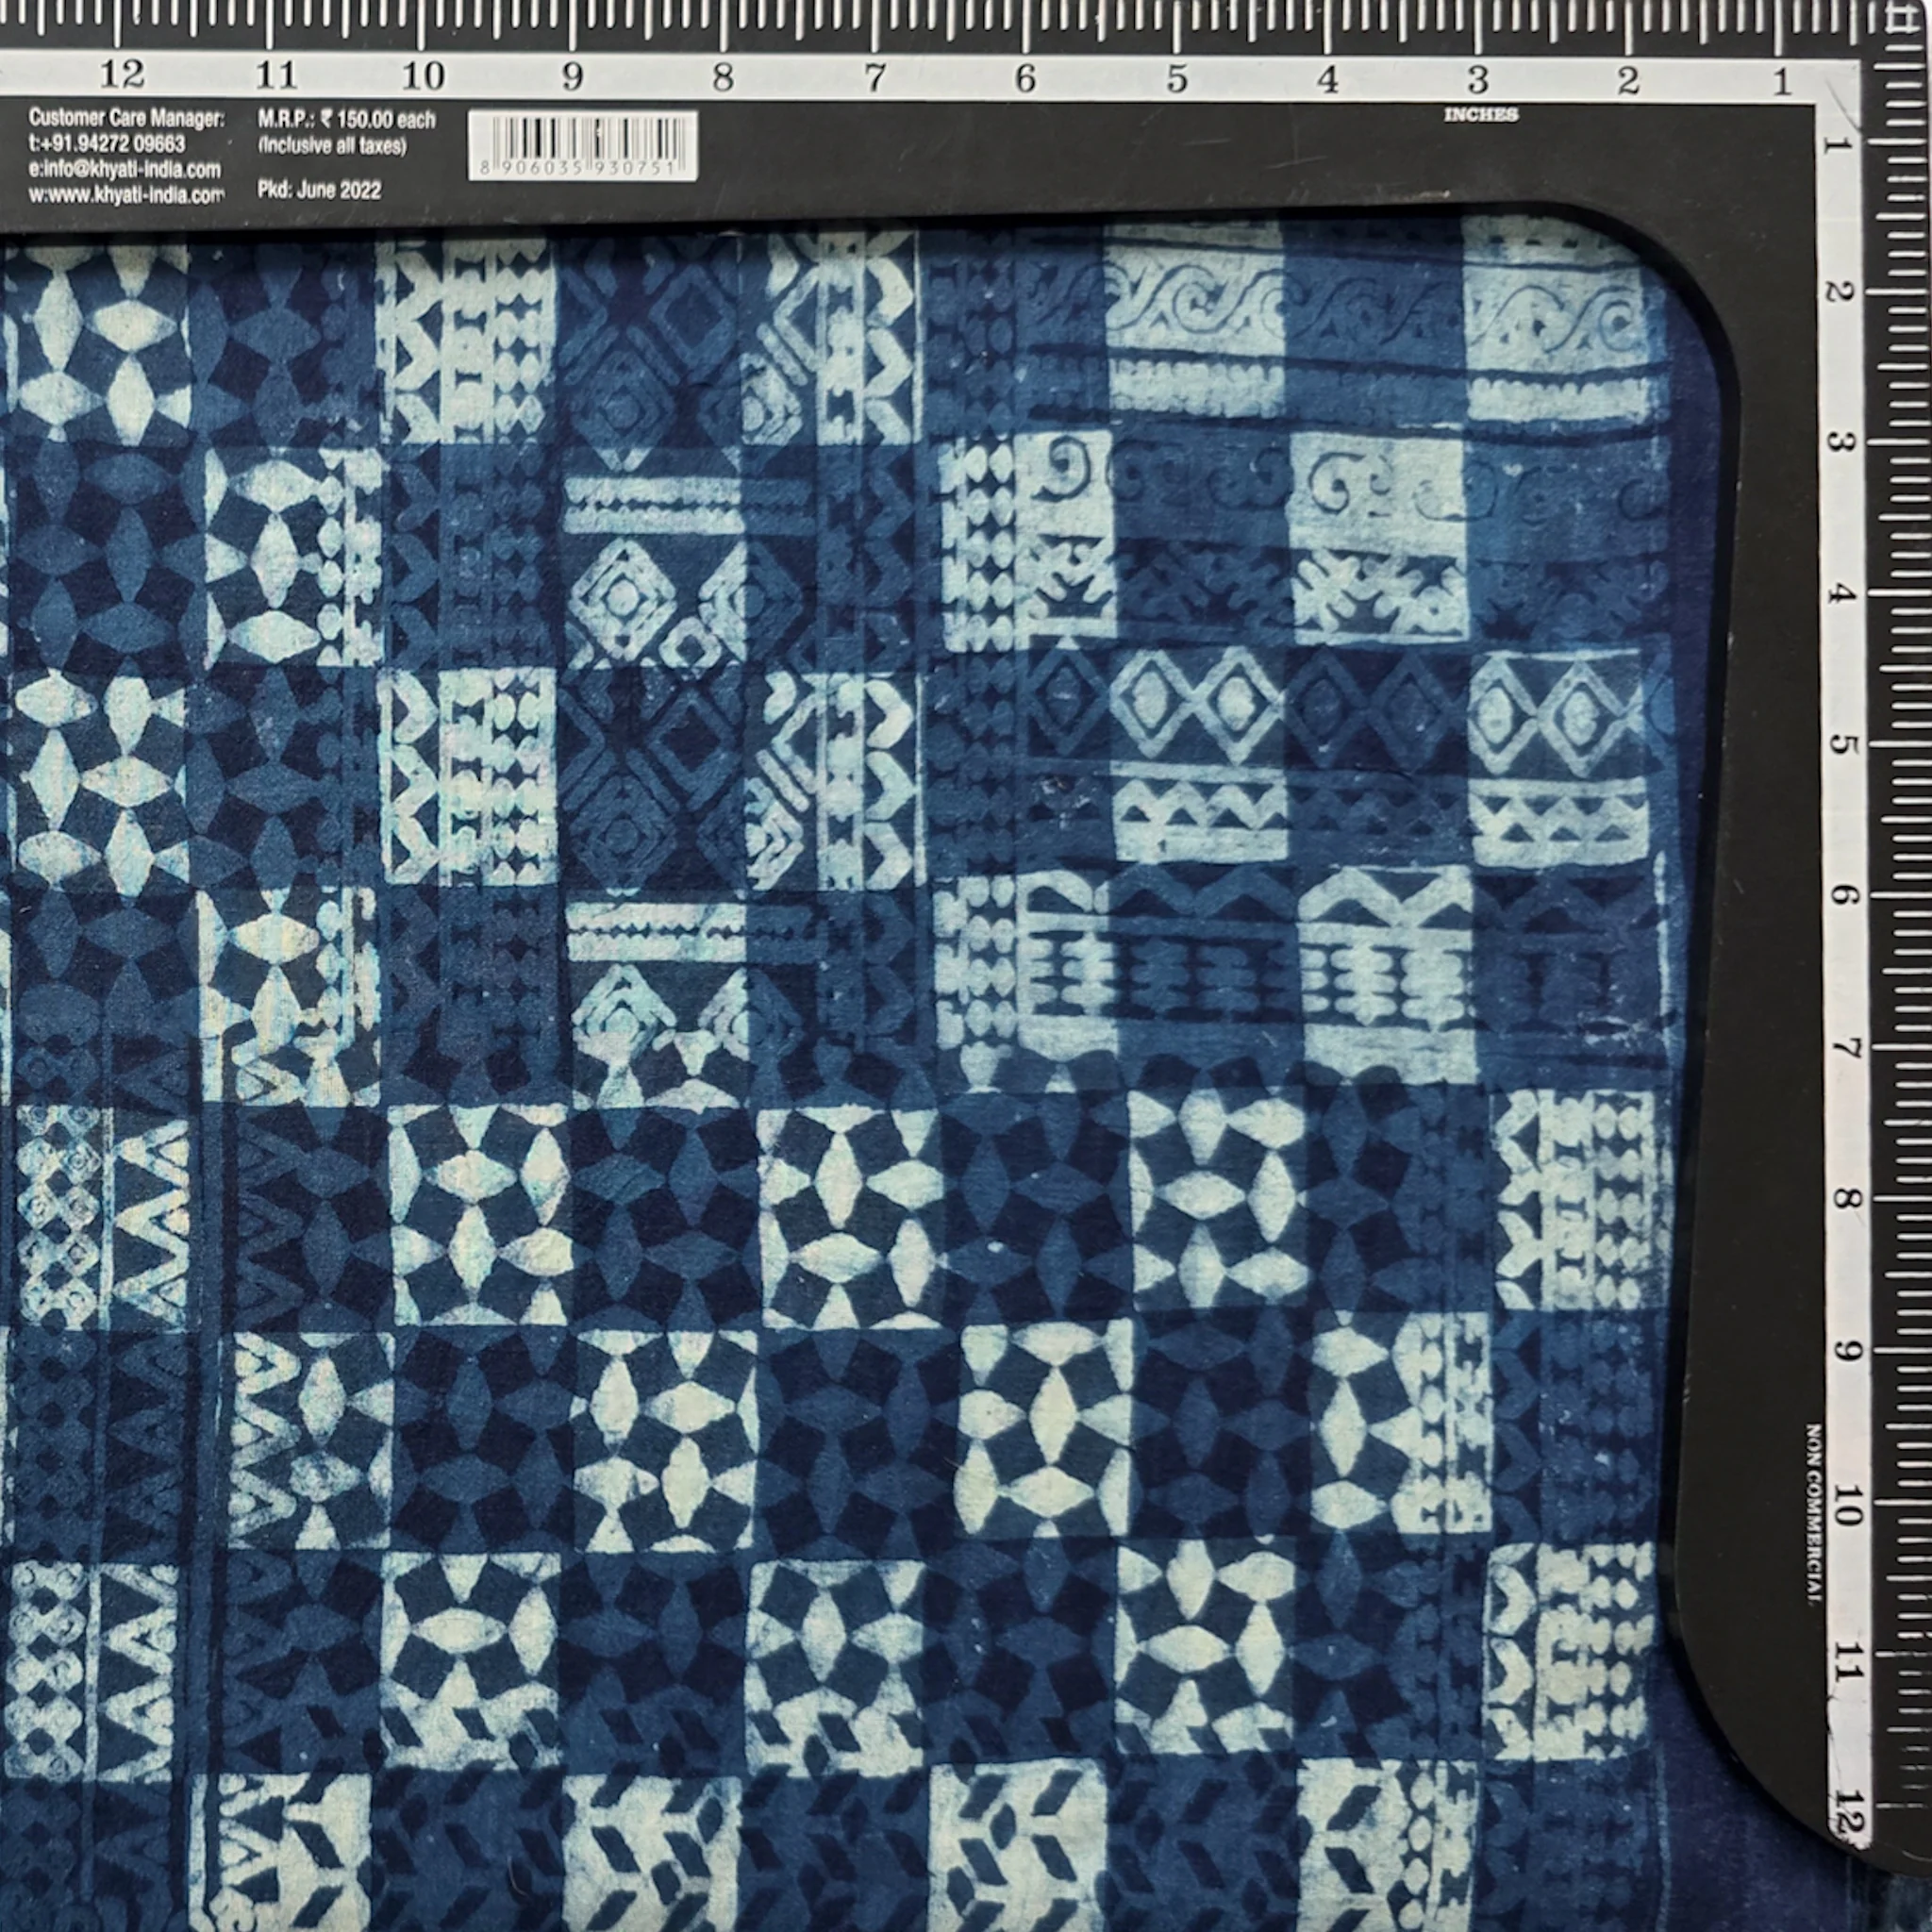This screenshot has height=1932, width=1932.
Task: Select the M.R.P. ₹150.00 each text
Action: (x=347, y=120)
